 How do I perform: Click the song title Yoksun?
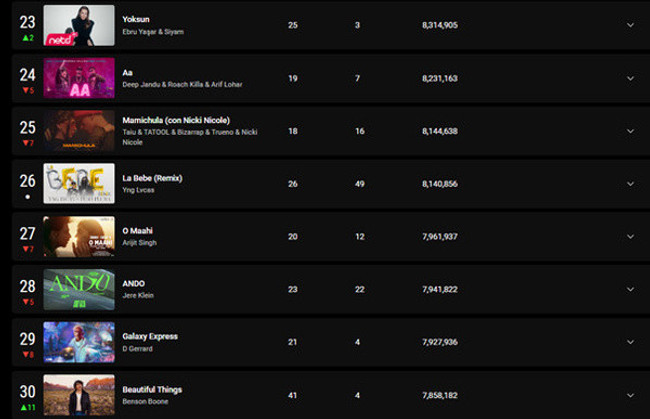tap(136, 19)
